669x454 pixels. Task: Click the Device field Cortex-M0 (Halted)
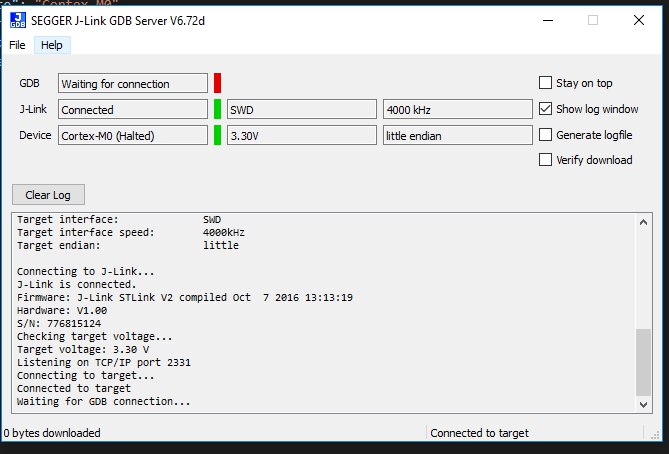pyautogui.click(x=133, y=135)
